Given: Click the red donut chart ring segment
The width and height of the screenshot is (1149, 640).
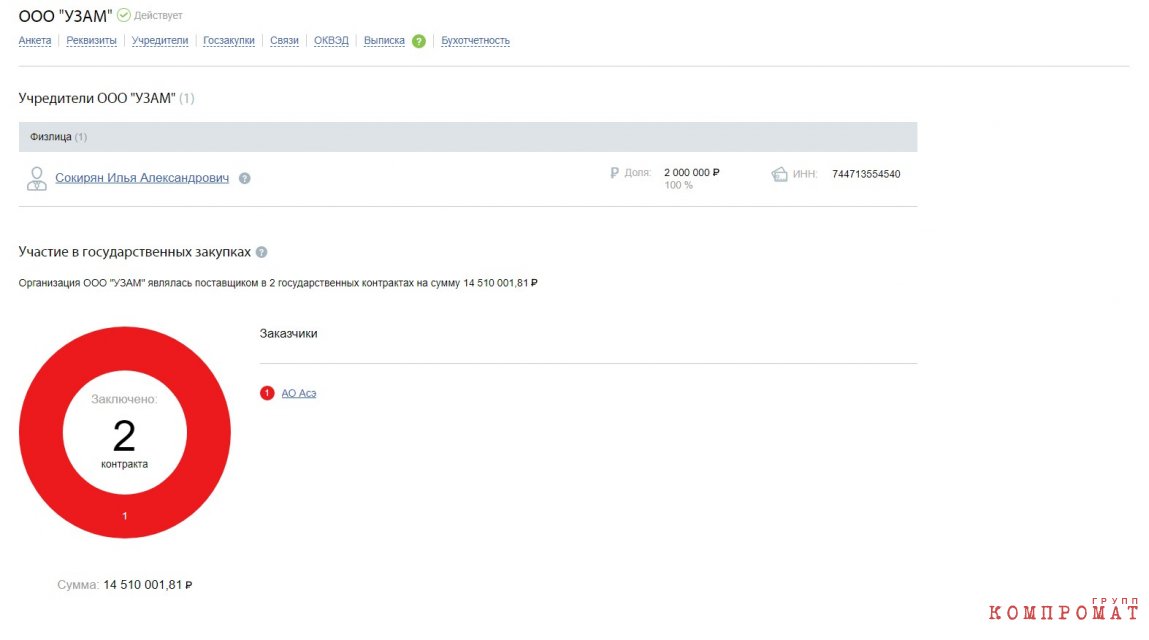Looking at the screenshot, I should (125, 516).
